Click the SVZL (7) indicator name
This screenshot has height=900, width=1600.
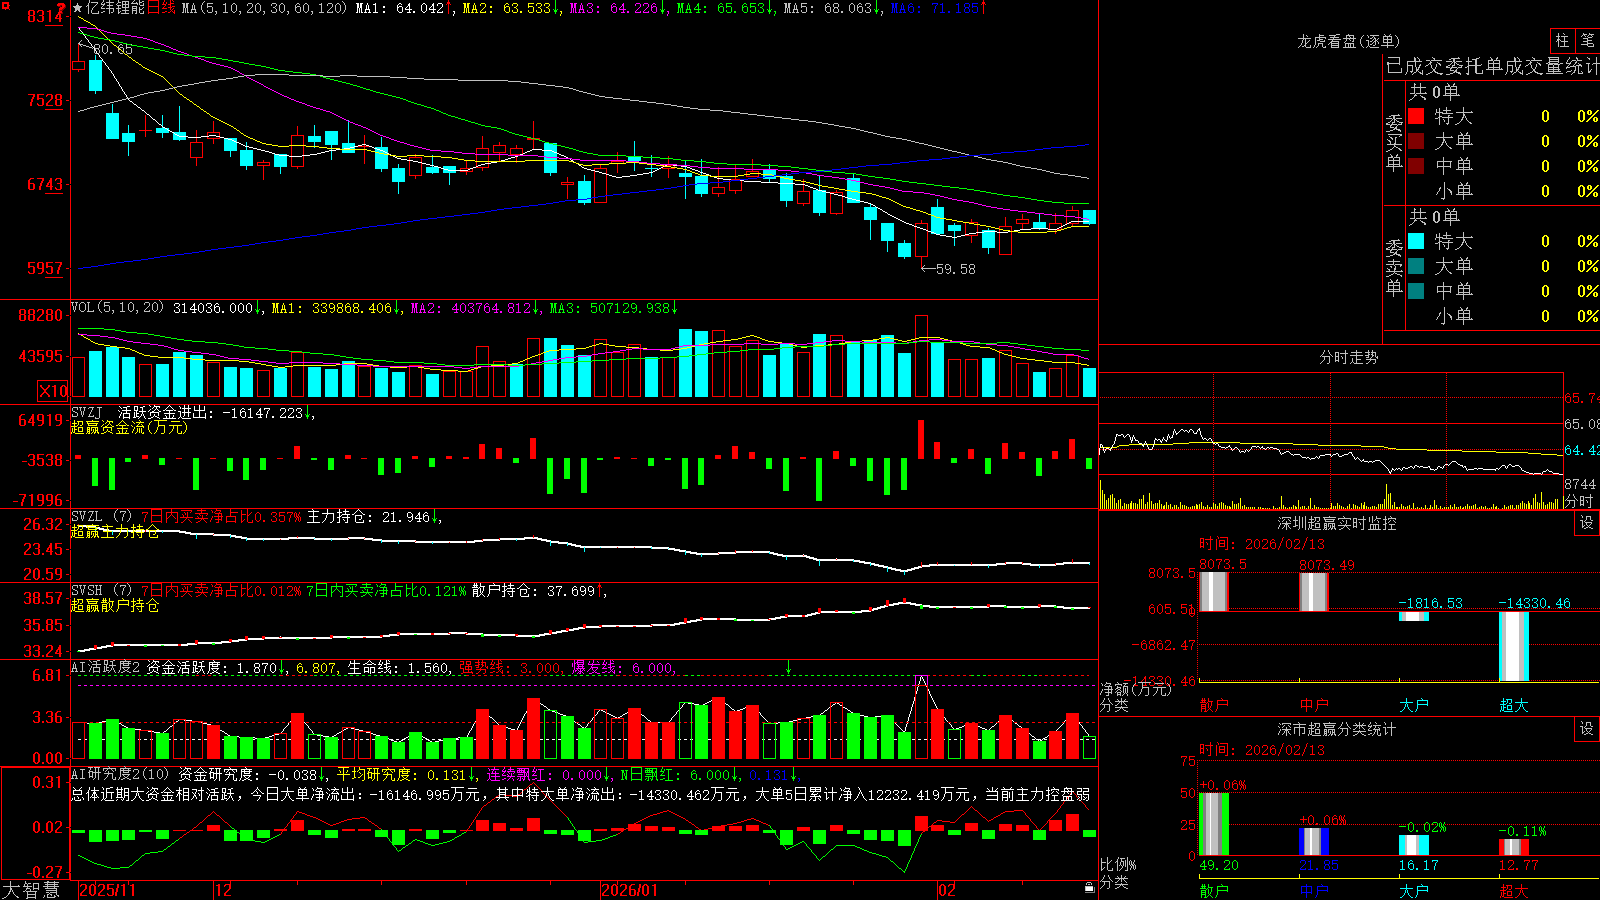[102, 517]
